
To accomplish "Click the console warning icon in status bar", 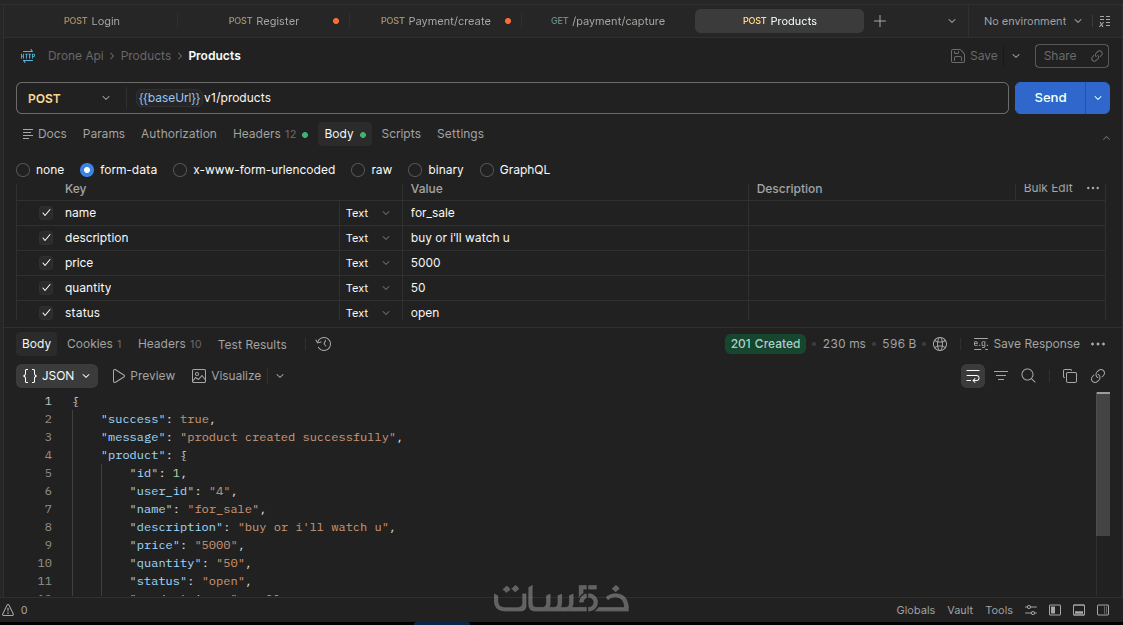I will pyautogui.click(x=9, y=610).
